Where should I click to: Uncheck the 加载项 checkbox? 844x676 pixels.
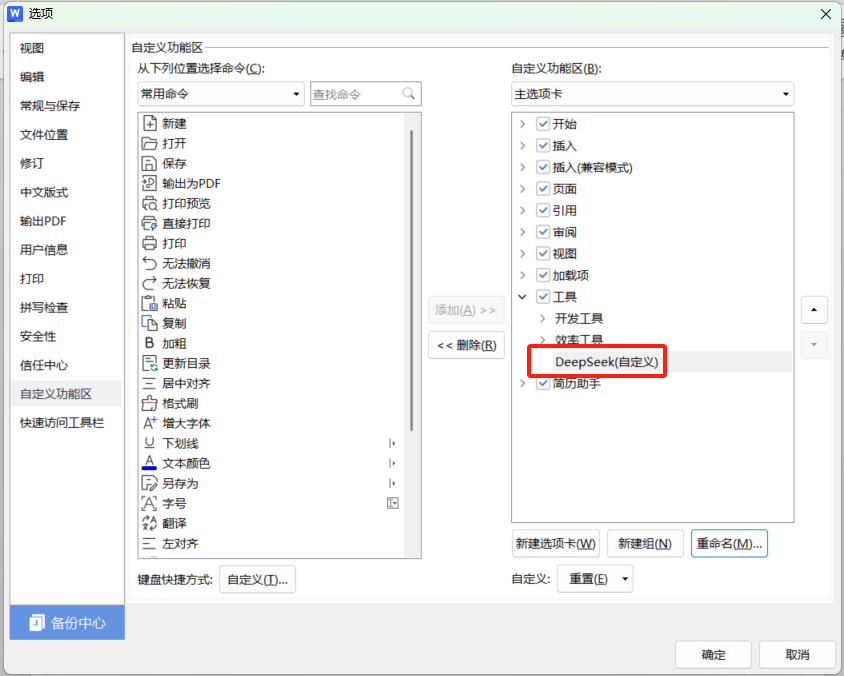coord(543,275)
